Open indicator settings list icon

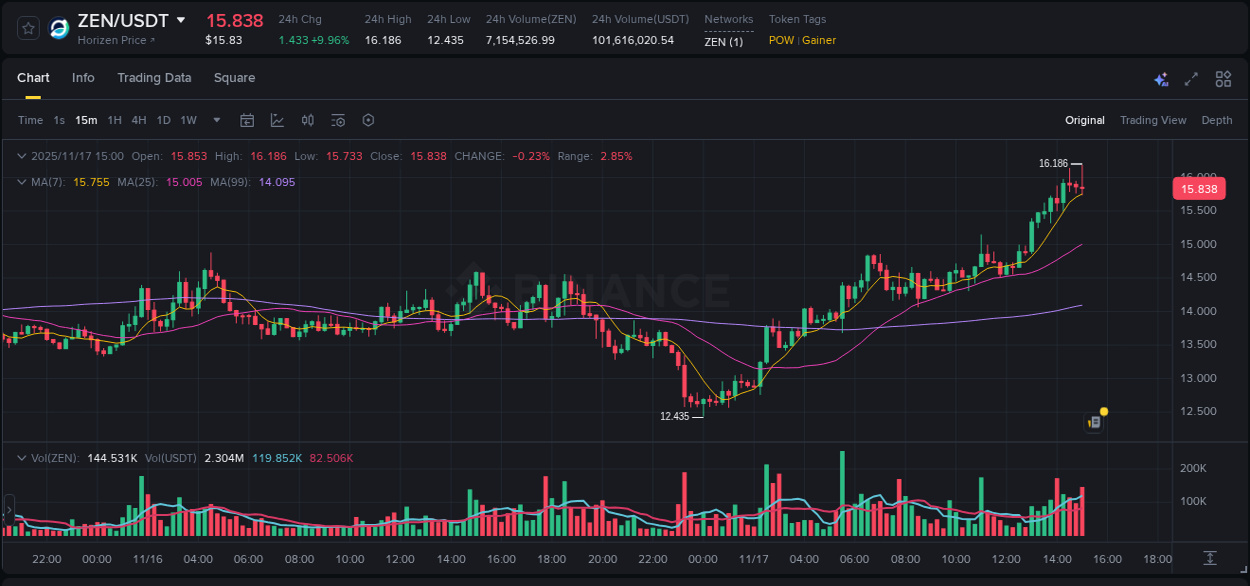(337, 120)
